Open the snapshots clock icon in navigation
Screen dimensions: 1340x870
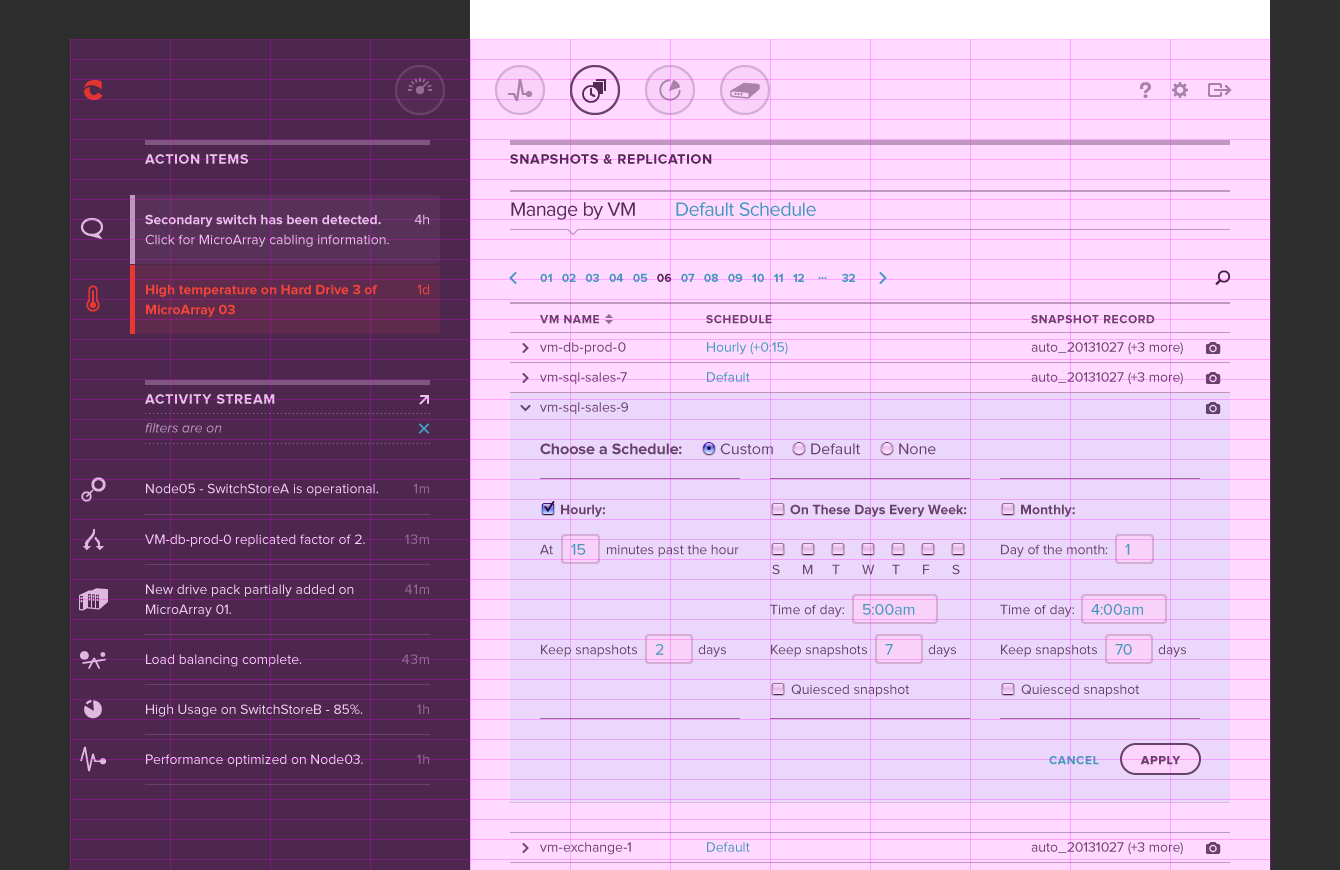pos(595,91)
